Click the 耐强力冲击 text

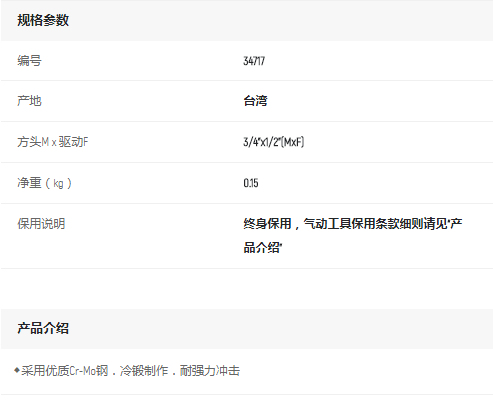pyautogui.click(x=210, y=371)
